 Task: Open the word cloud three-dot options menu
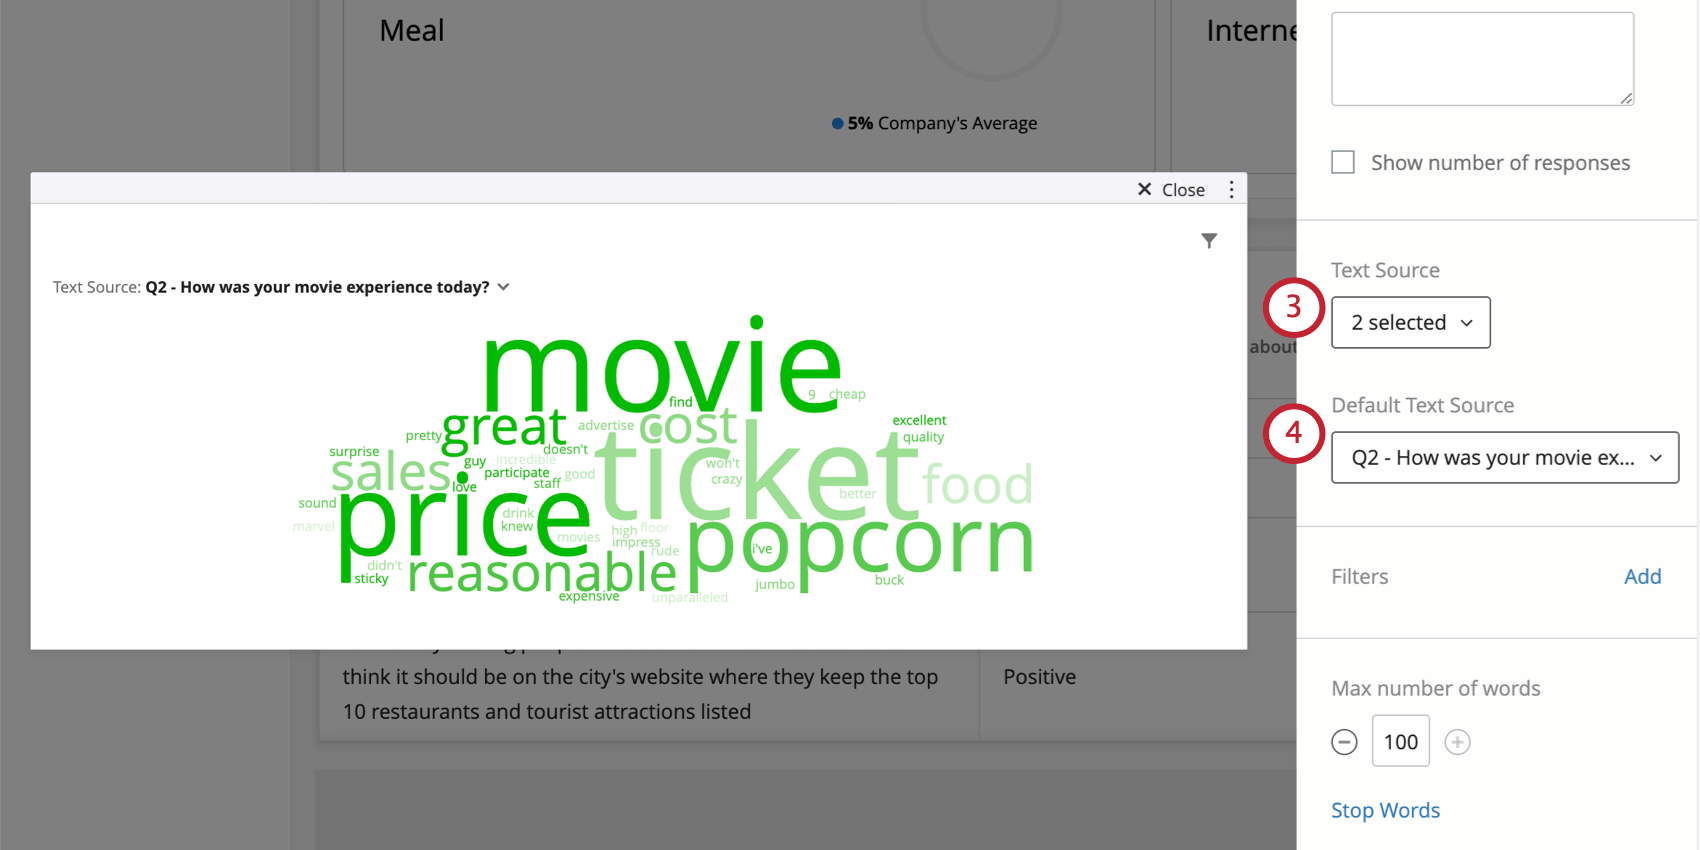tap(1231, 190)
